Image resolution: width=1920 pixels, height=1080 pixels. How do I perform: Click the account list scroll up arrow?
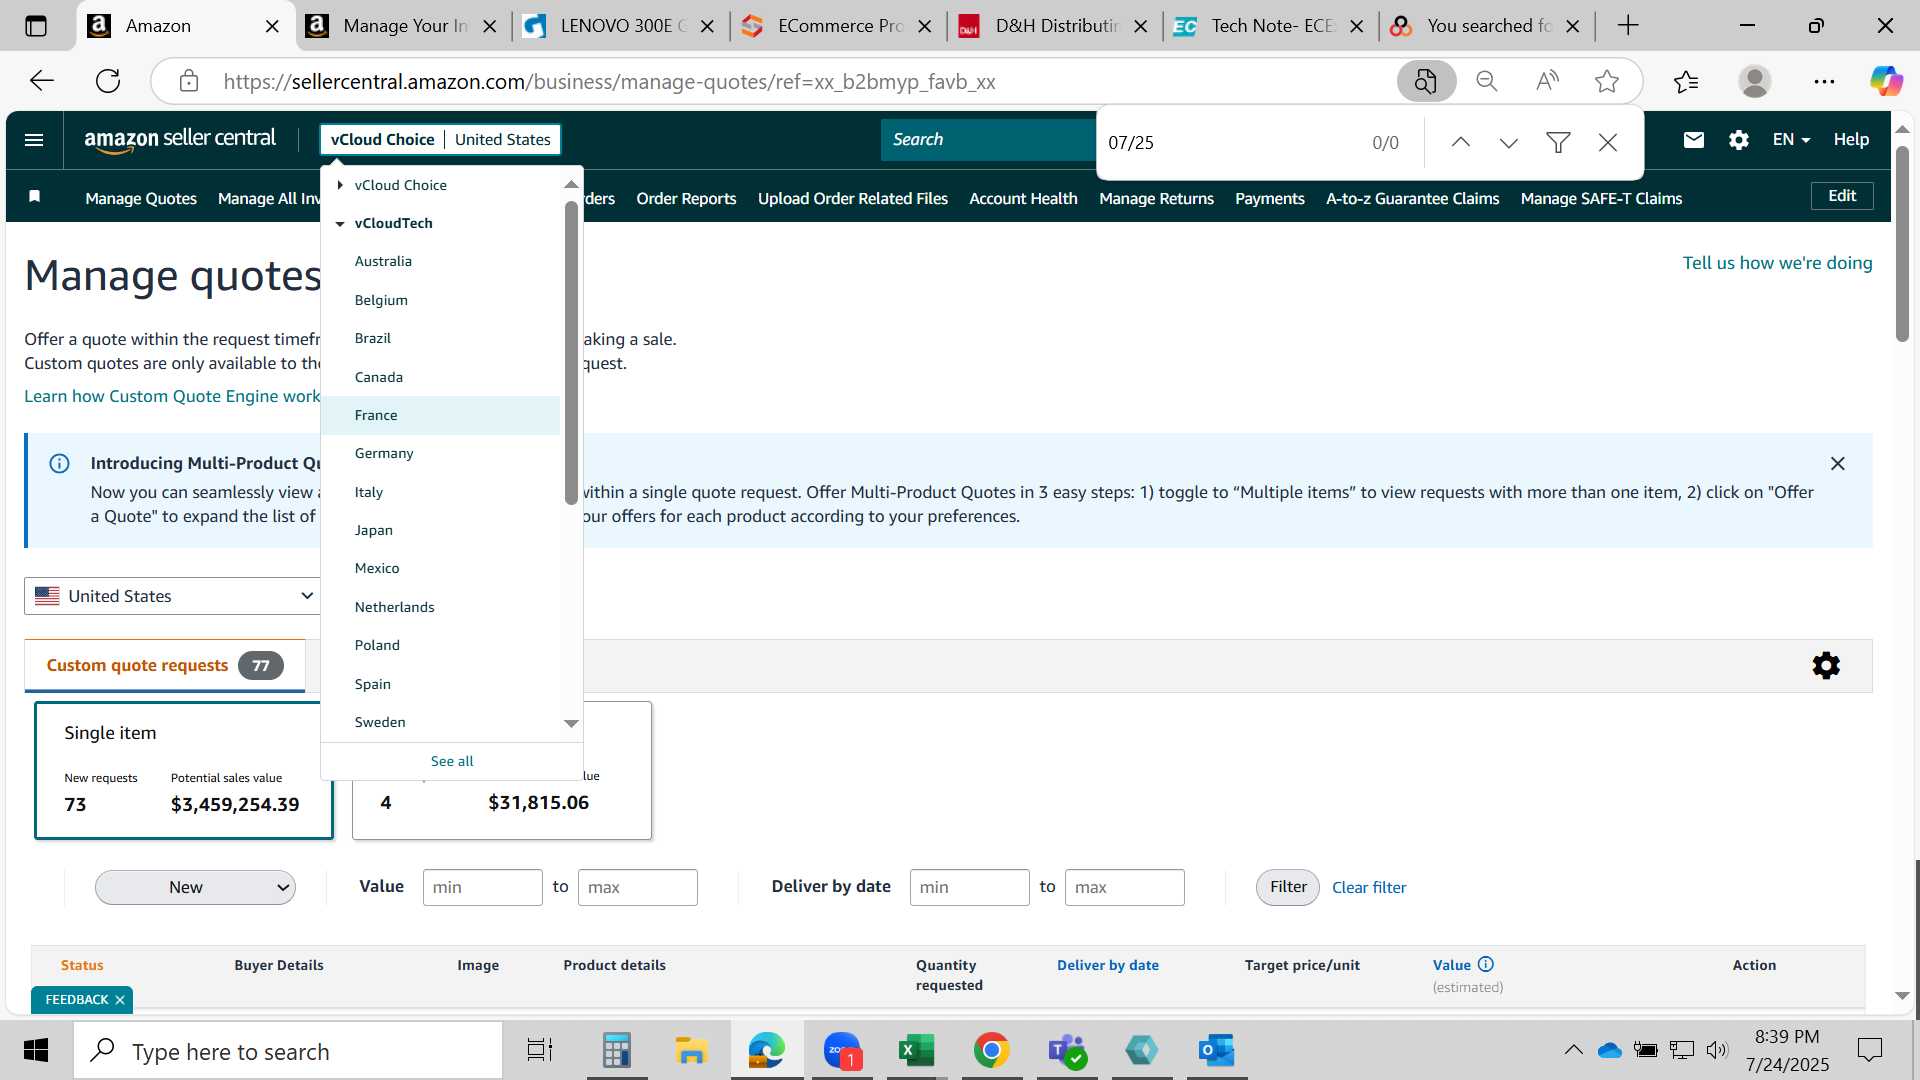pos(571,185)
